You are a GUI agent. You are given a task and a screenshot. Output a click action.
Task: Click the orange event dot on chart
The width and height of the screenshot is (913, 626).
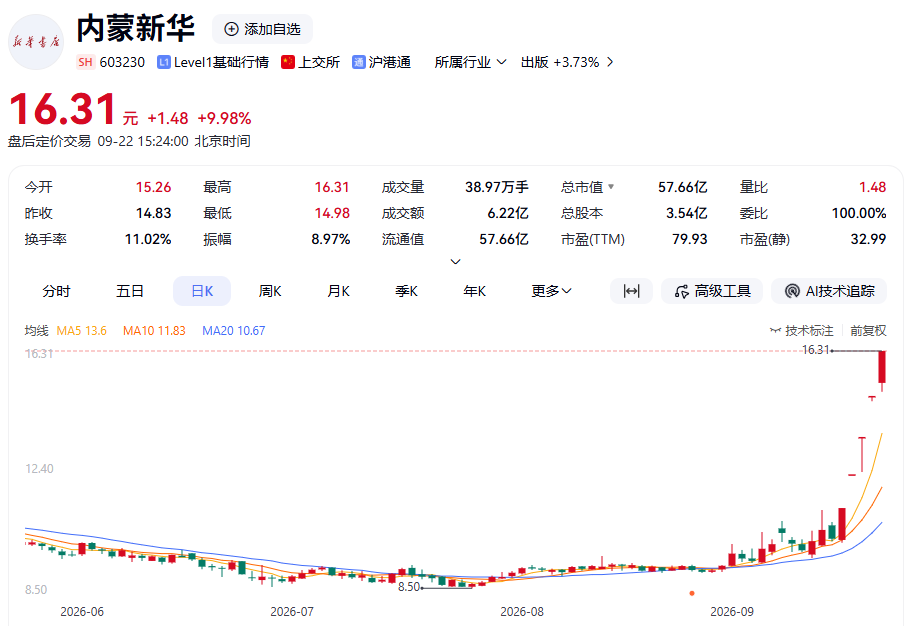(692, 593)
